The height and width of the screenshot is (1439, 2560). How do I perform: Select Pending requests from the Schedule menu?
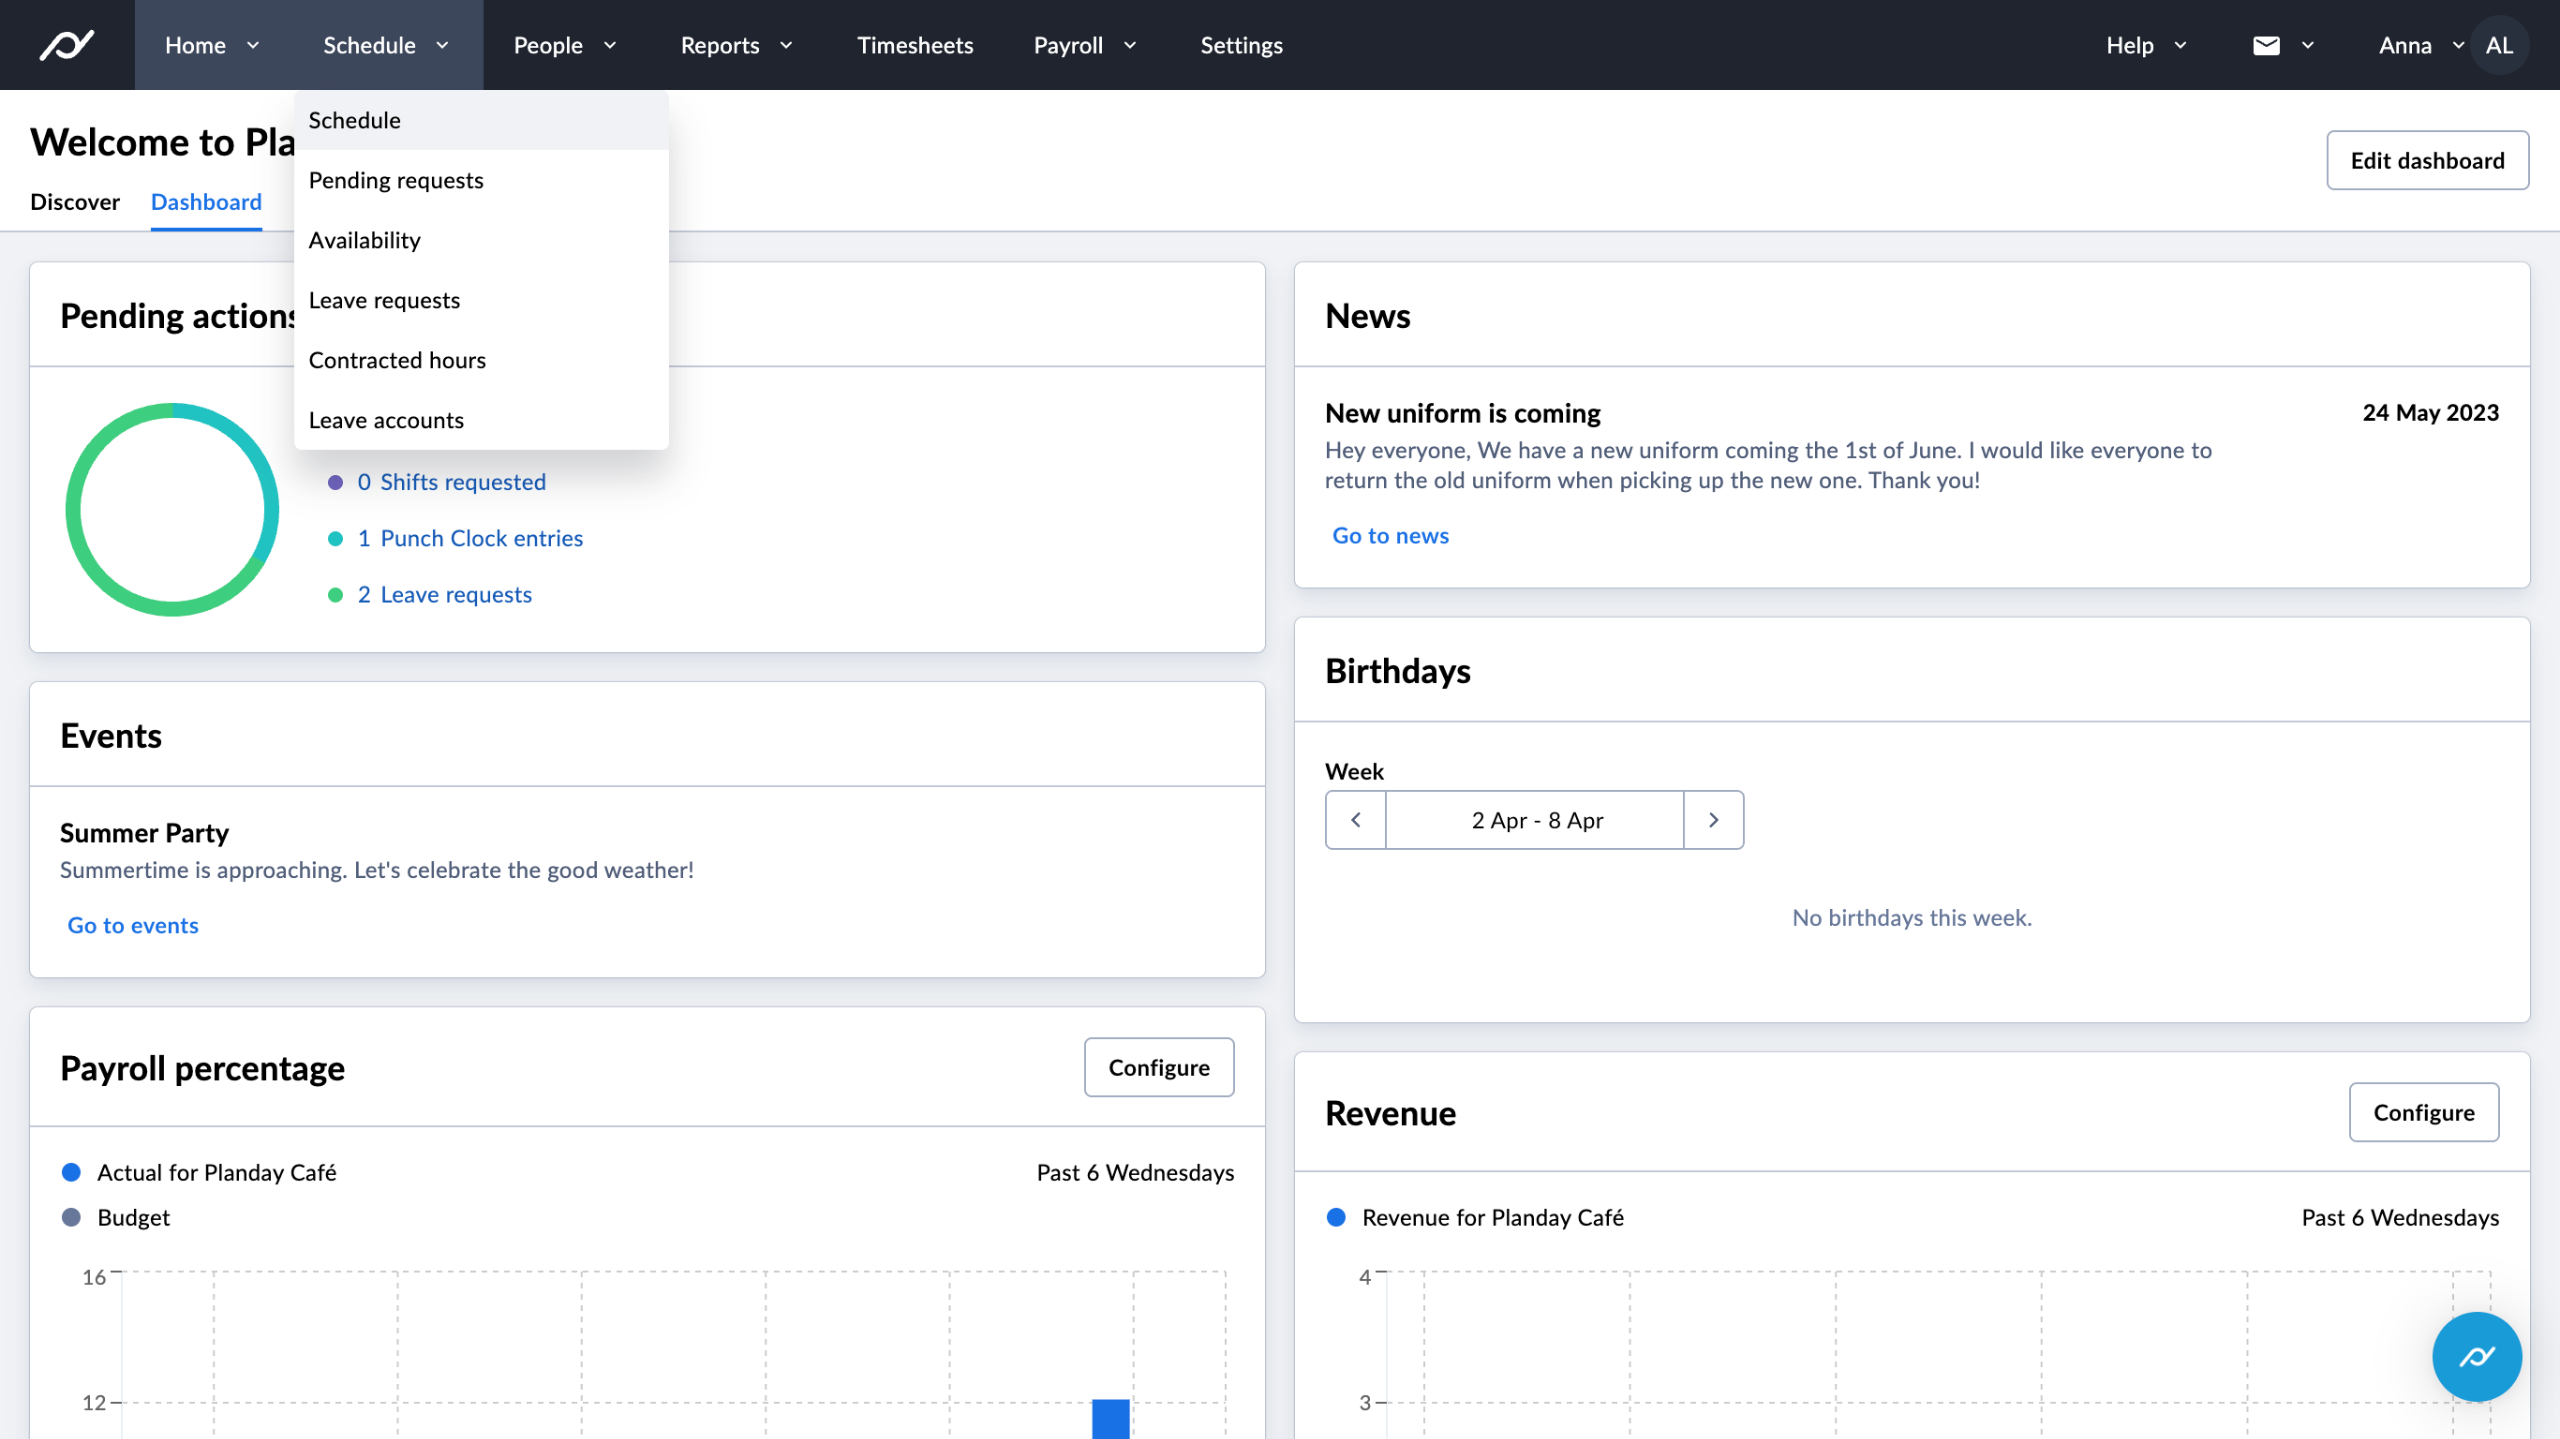pyautogui.click(x=396, y=180)
